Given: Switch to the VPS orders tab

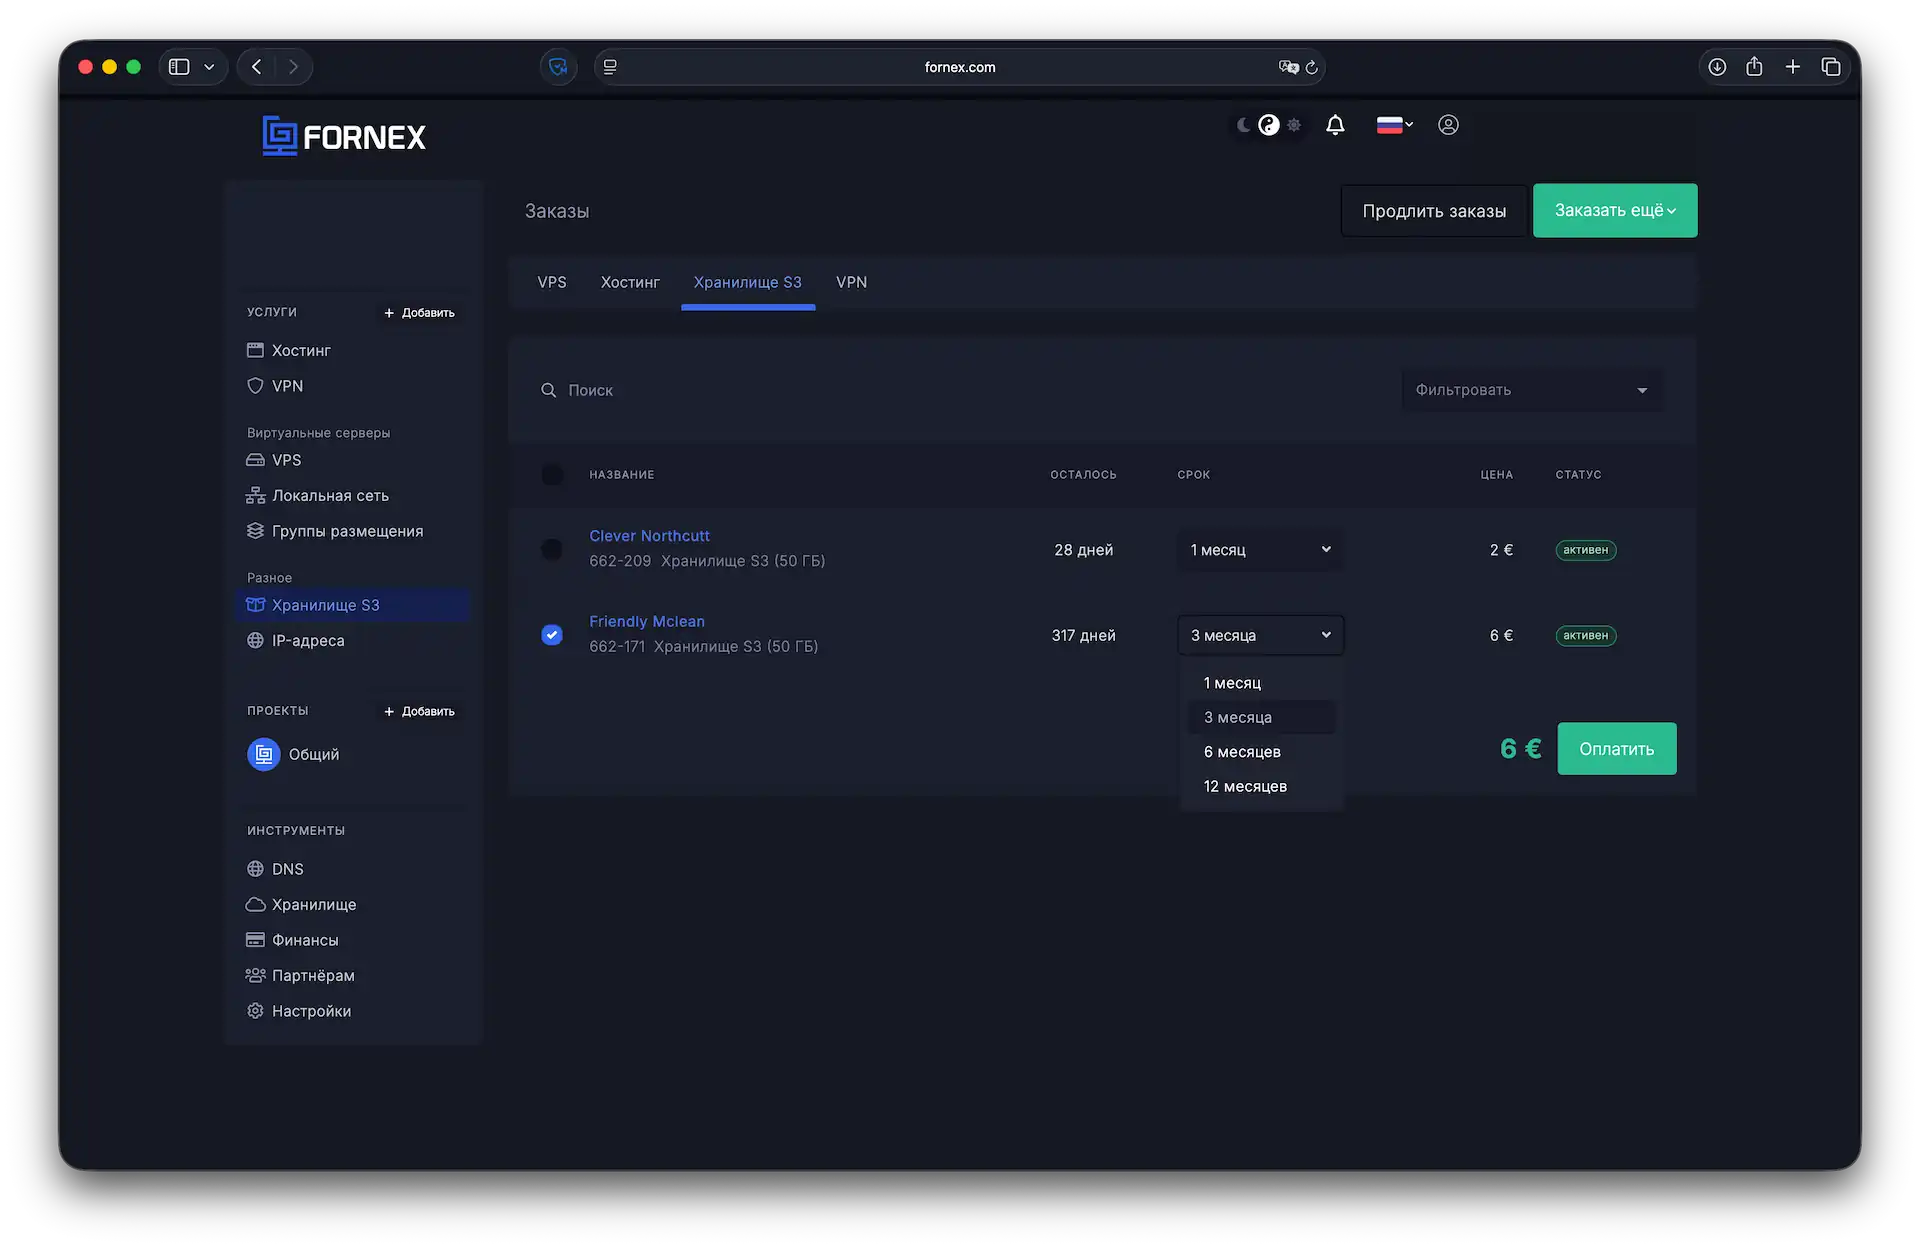Looking at the screenshot, I should click(552, 282).
